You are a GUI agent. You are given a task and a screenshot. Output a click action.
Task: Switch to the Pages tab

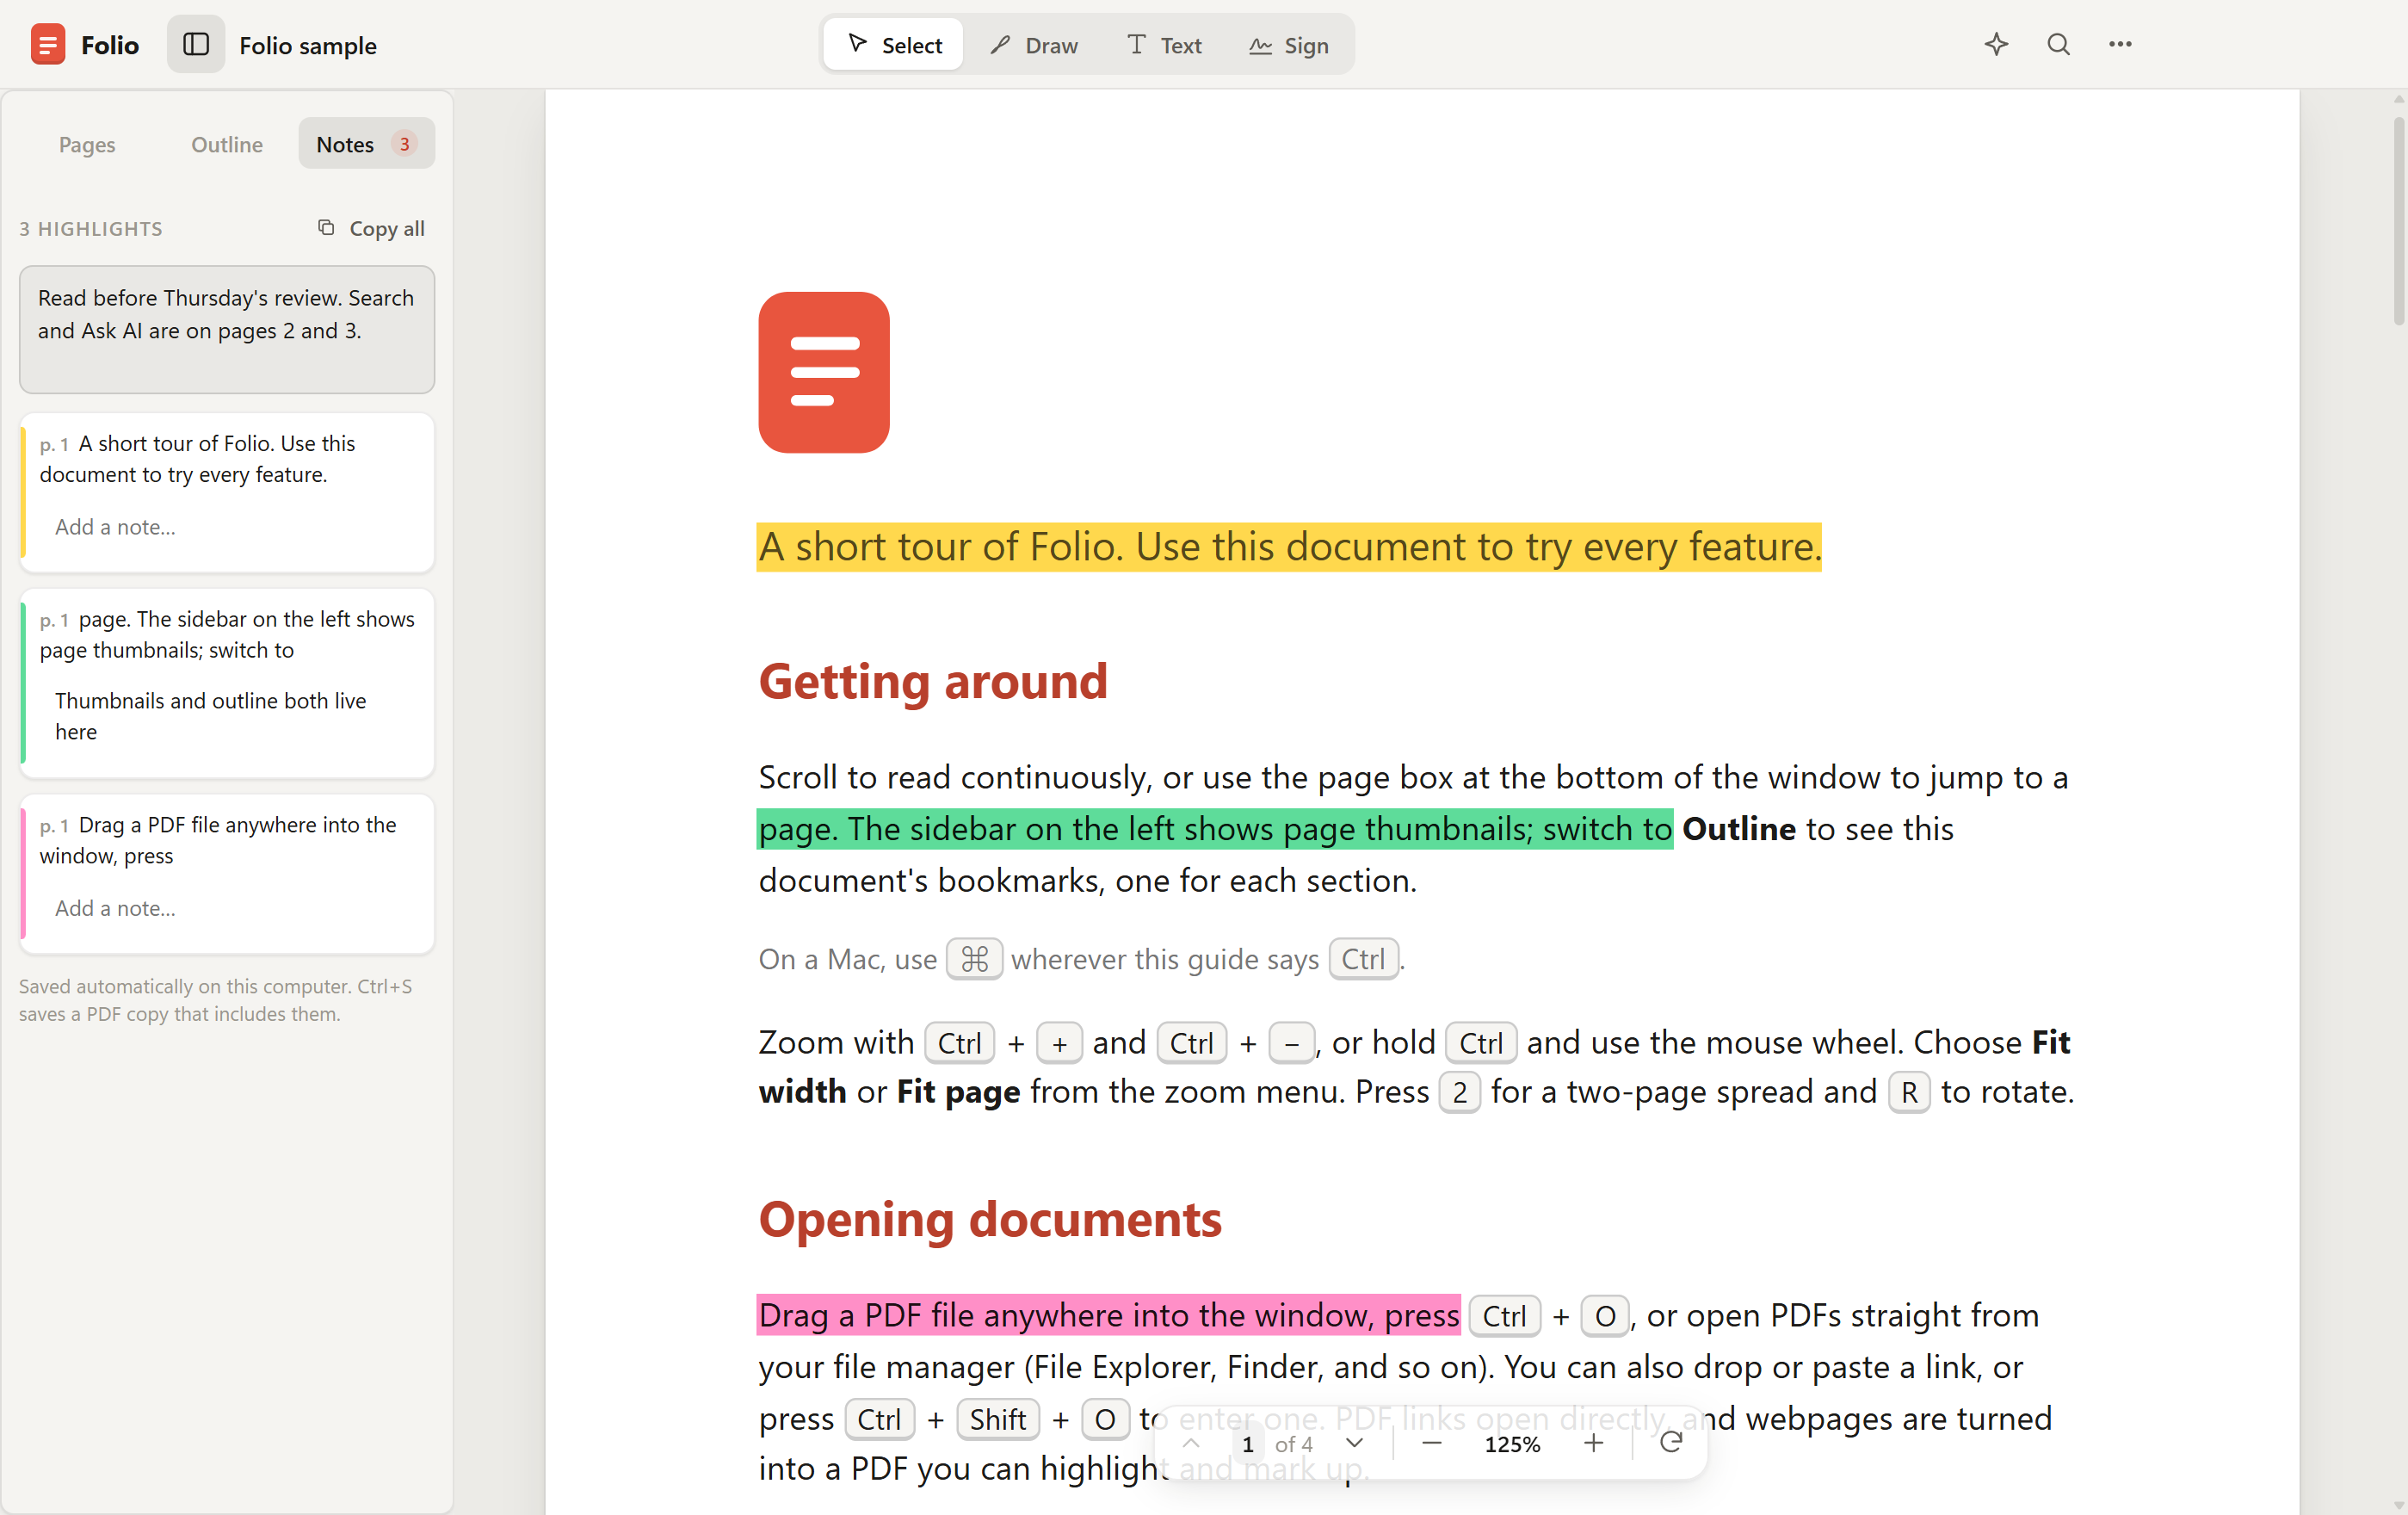tap(87, 144)
